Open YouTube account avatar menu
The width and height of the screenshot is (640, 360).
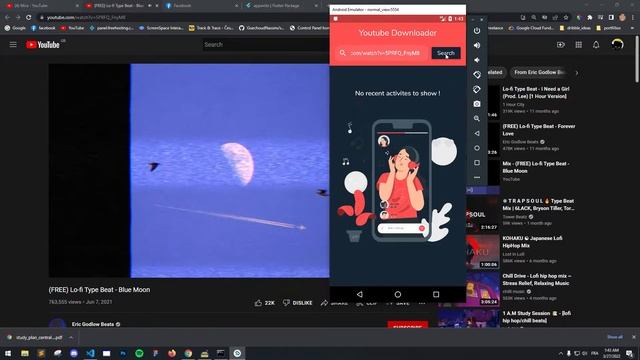coord(618,44)
